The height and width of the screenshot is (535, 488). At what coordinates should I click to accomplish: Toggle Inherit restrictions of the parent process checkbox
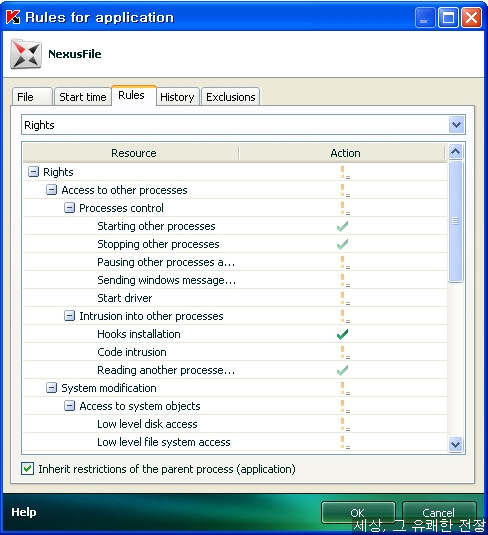(x=27, y=469)
